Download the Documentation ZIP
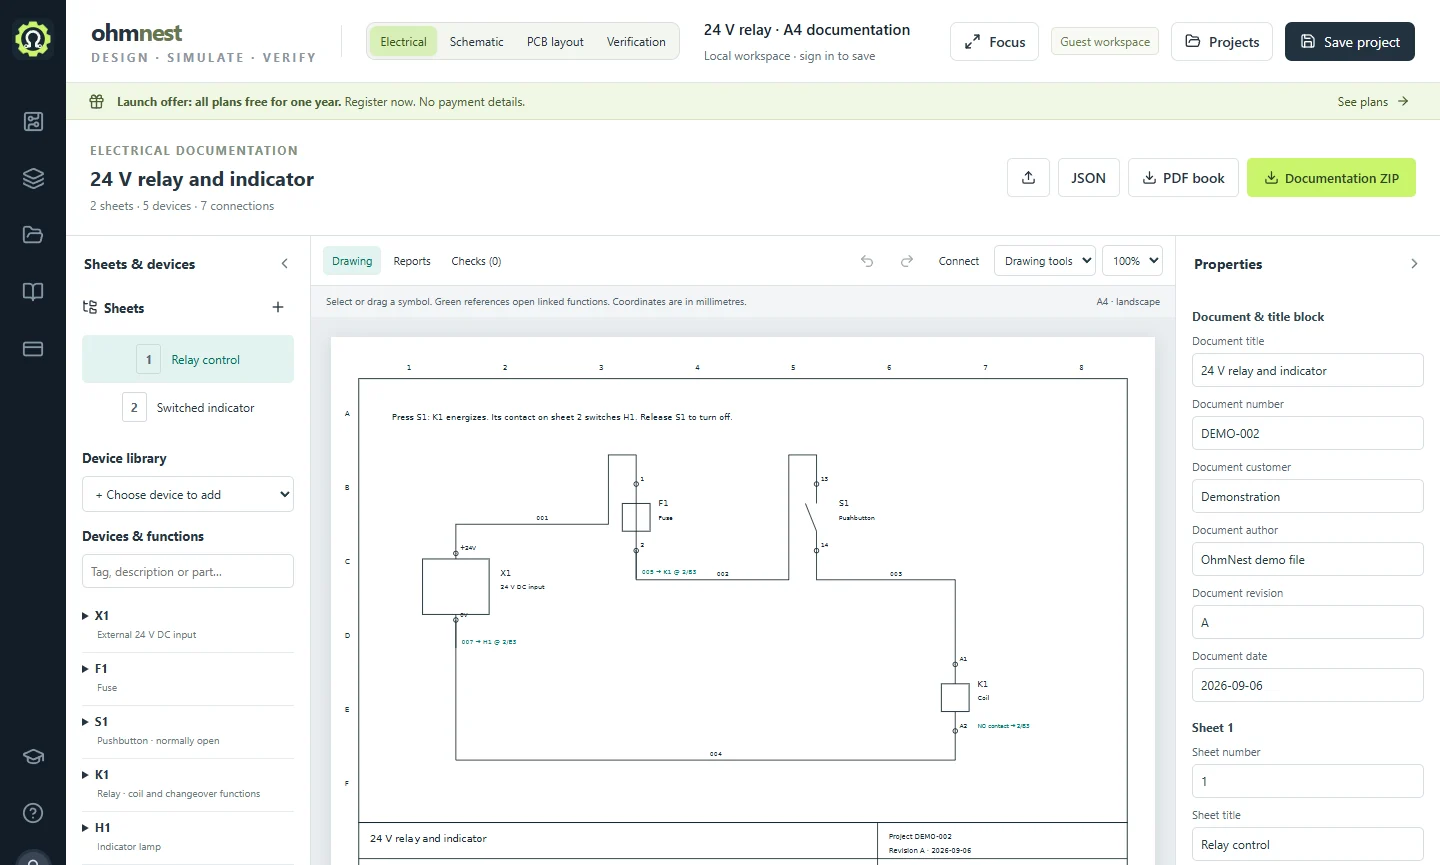The height and width of the screenshot is (865, 1440). coord(1331,178)
